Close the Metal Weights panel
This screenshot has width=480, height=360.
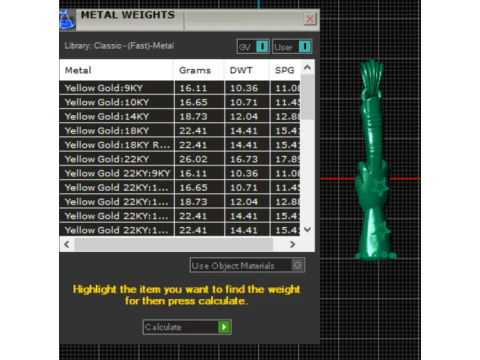310,19
